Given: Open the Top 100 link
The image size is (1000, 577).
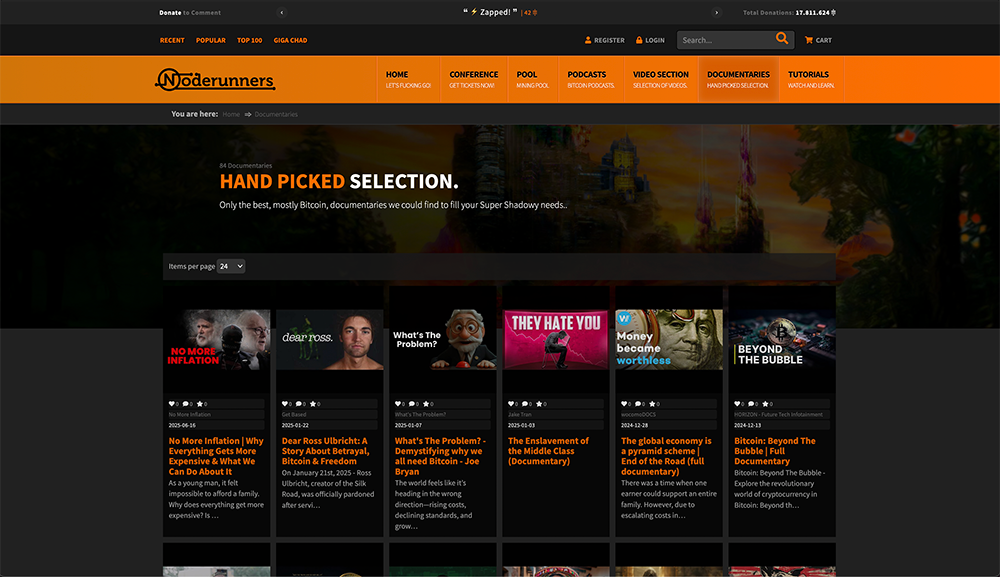Looking at the screenshot, I should point(249,40).
